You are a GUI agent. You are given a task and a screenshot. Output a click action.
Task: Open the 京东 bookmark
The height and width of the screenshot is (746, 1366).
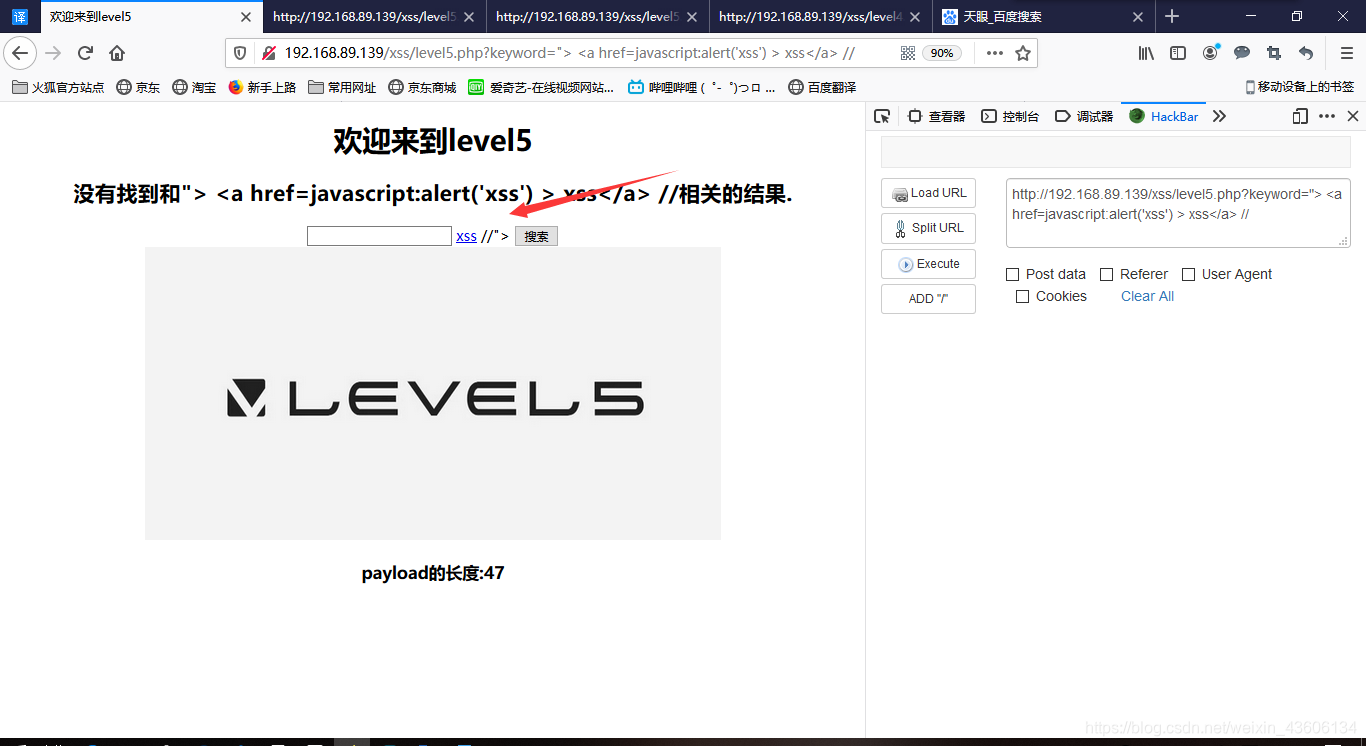point(138,87)
